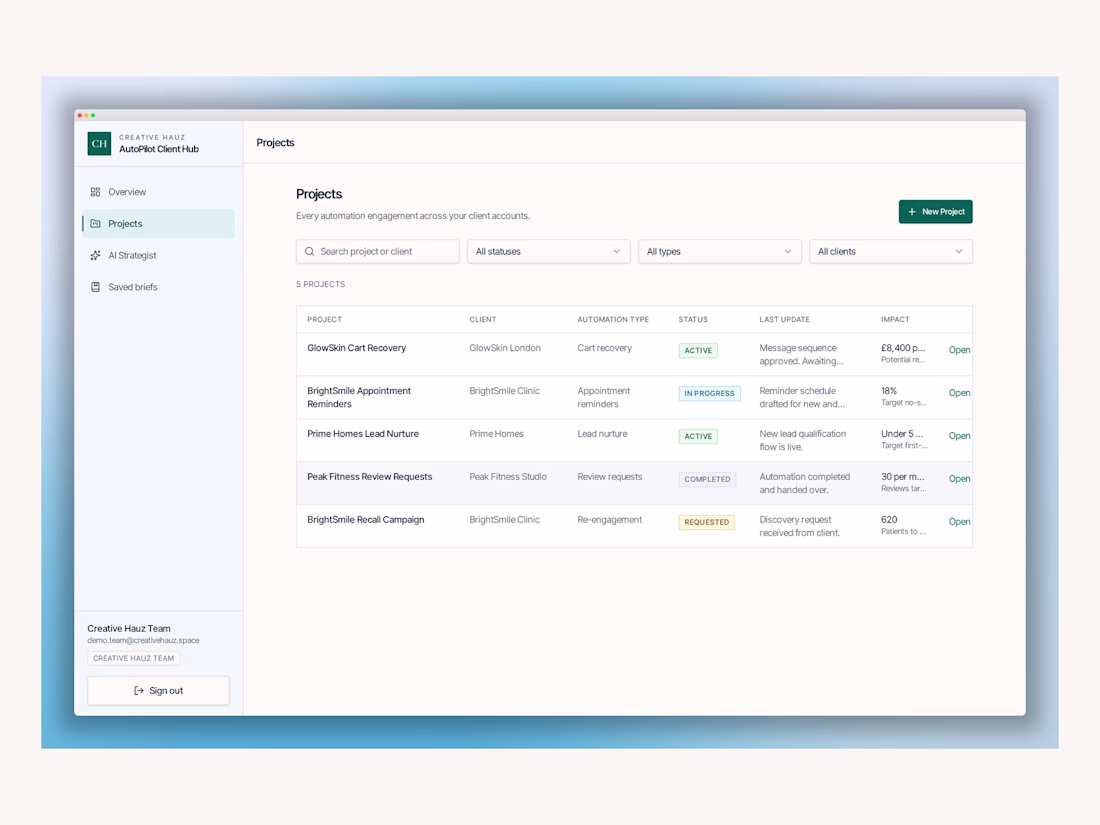Screen dimensions: 1100x825
Task: Click the BrightSmile Appointment Reminders project name
Action: 359,397
